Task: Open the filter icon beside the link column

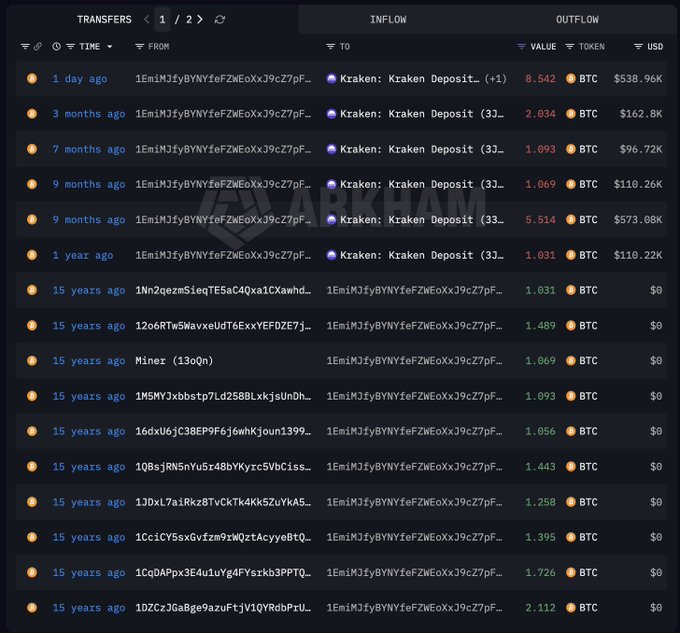Action: tap(25, 46)
